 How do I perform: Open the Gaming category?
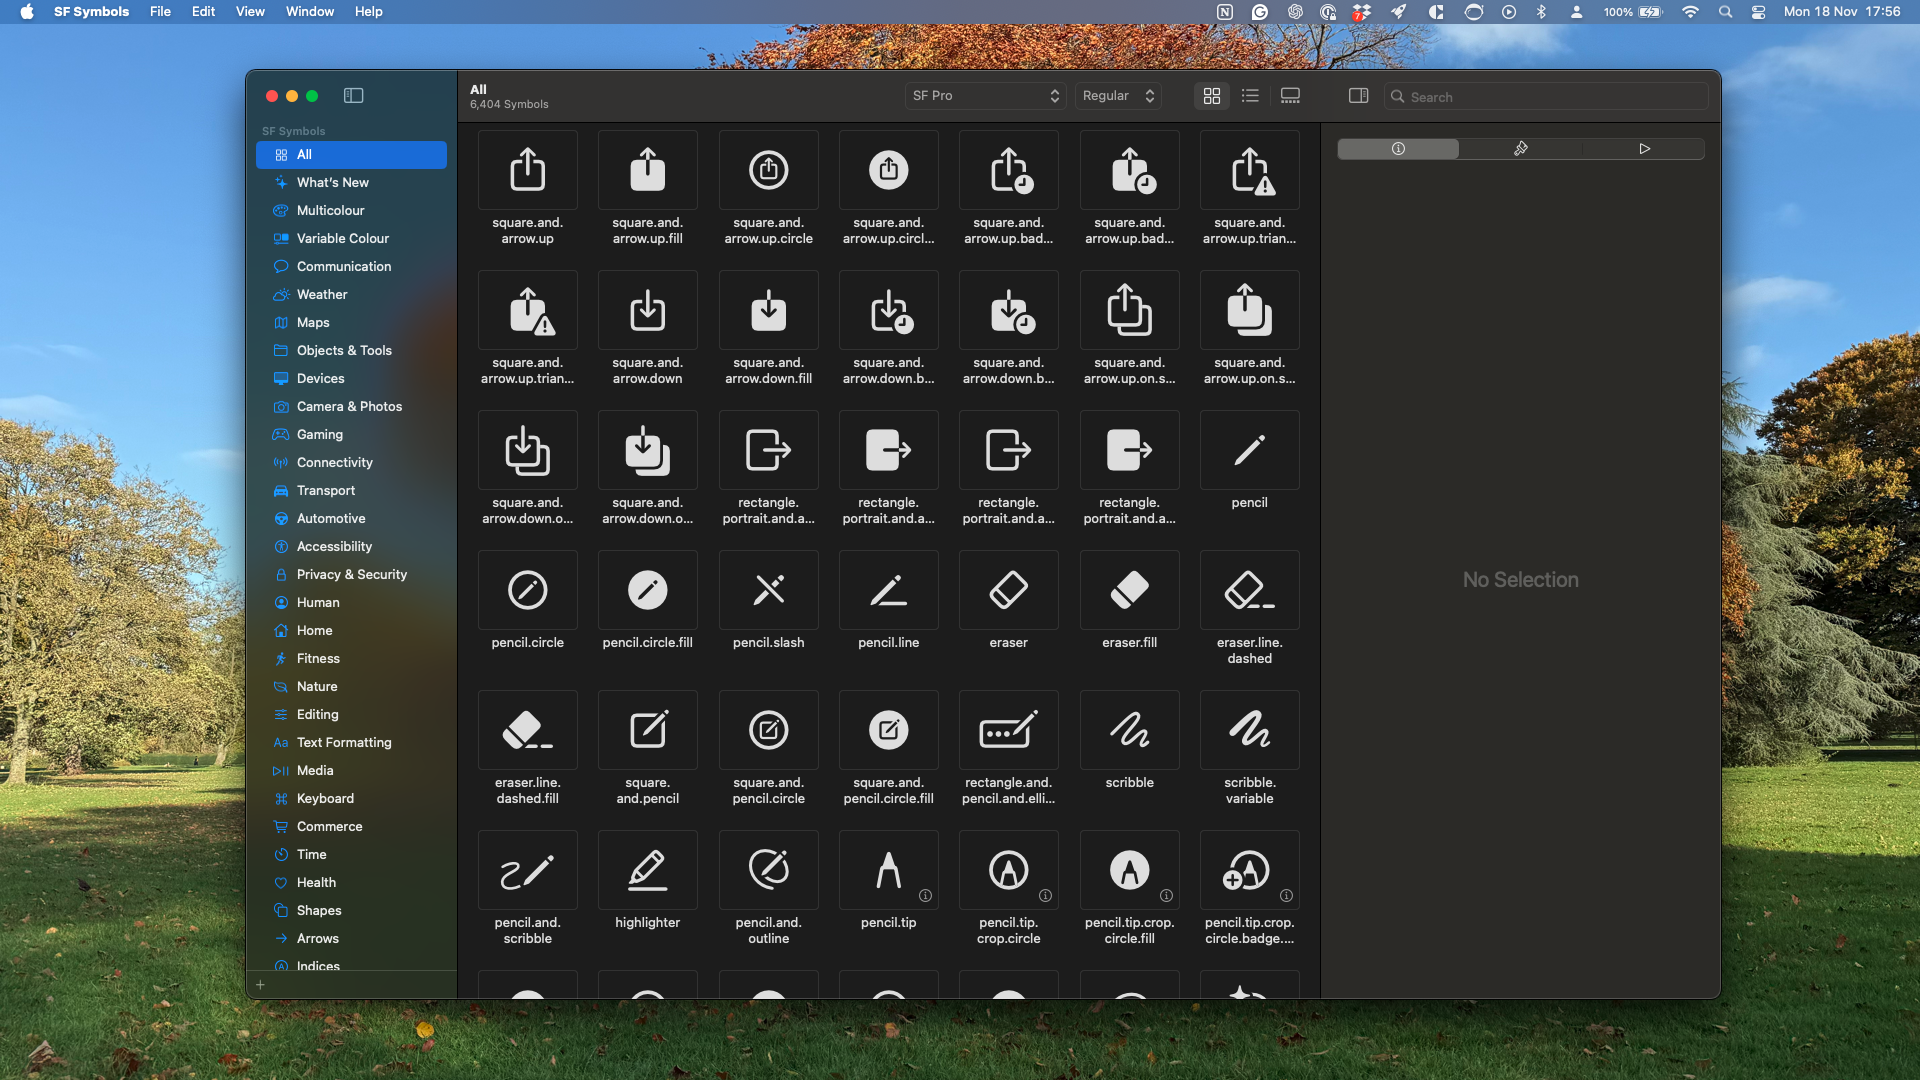pyautogui.click(x=351, y=435)
